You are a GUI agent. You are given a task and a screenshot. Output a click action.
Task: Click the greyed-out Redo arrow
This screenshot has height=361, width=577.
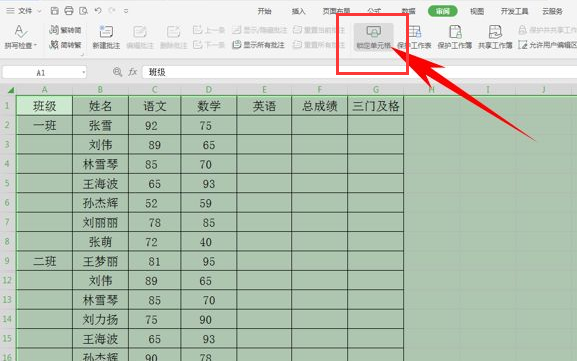pos(112,11)
